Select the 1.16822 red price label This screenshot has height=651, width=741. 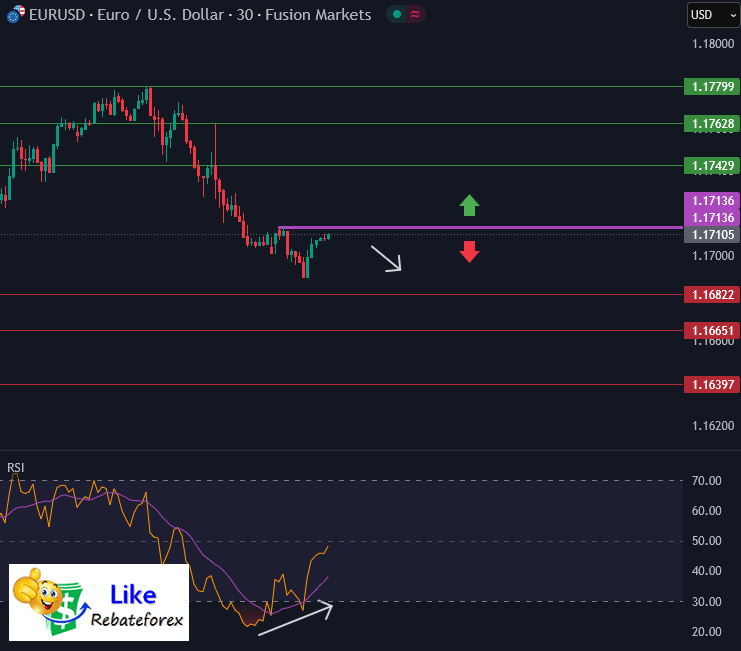point(712,295)
